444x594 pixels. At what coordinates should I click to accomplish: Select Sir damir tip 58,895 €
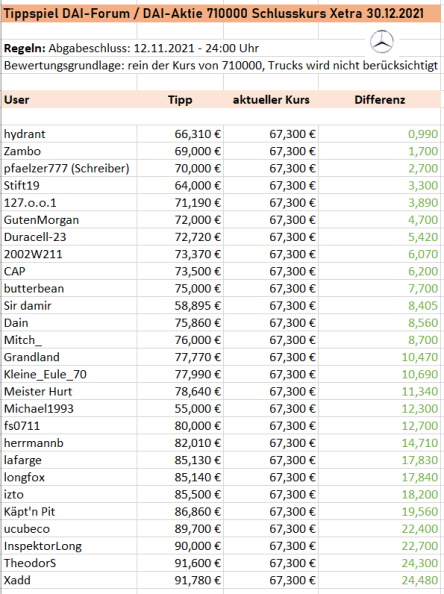[180, 306]
